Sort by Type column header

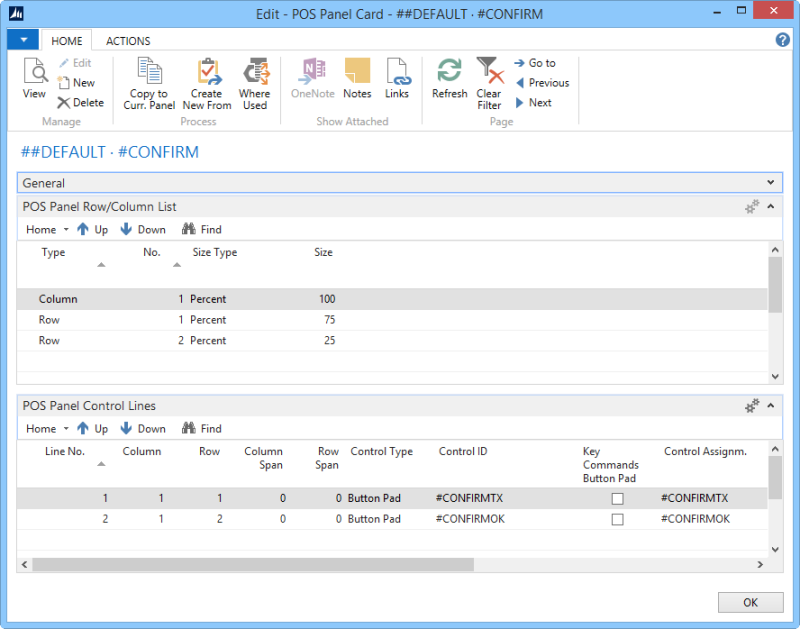pos(53,253)
